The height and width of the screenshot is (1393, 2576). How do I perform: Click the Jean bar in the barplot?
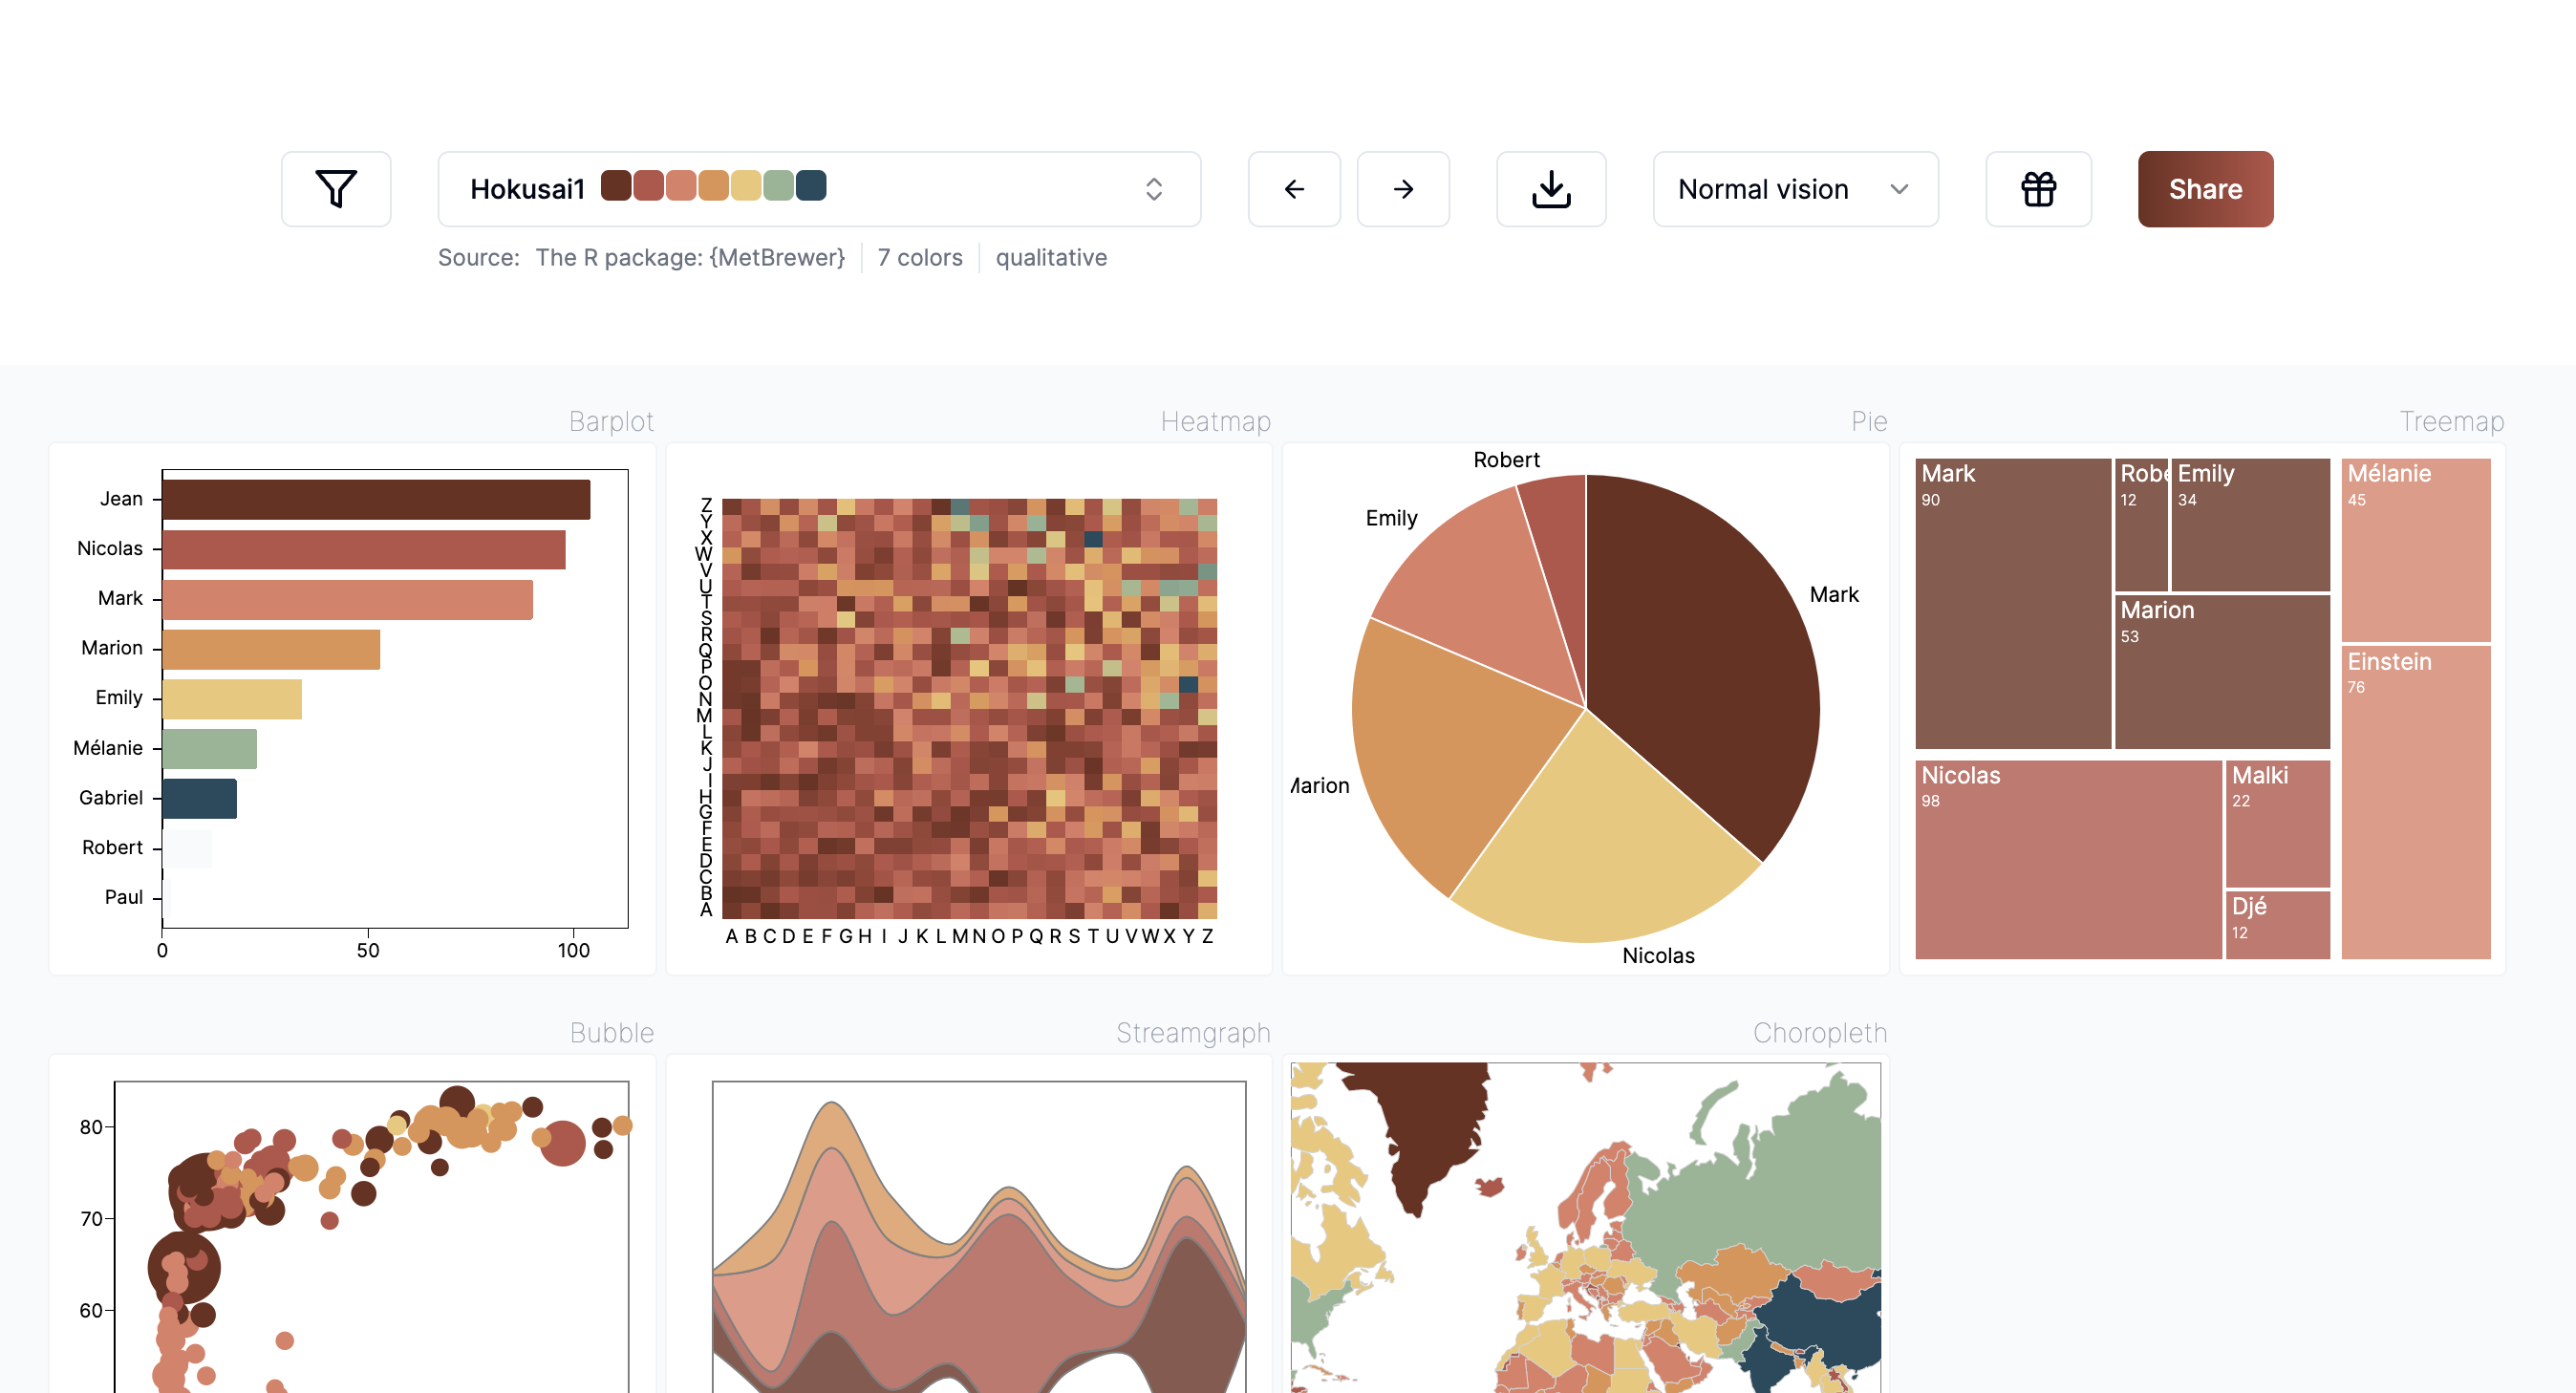376,499
